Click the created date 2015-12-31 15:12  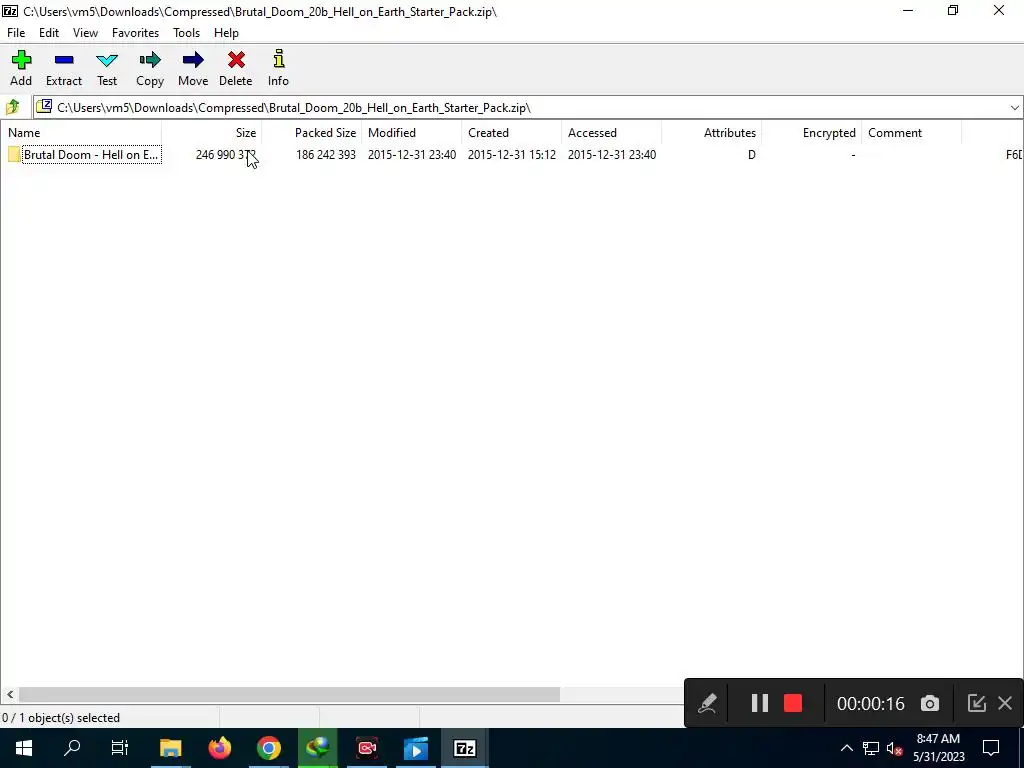(x=511, y=155)
